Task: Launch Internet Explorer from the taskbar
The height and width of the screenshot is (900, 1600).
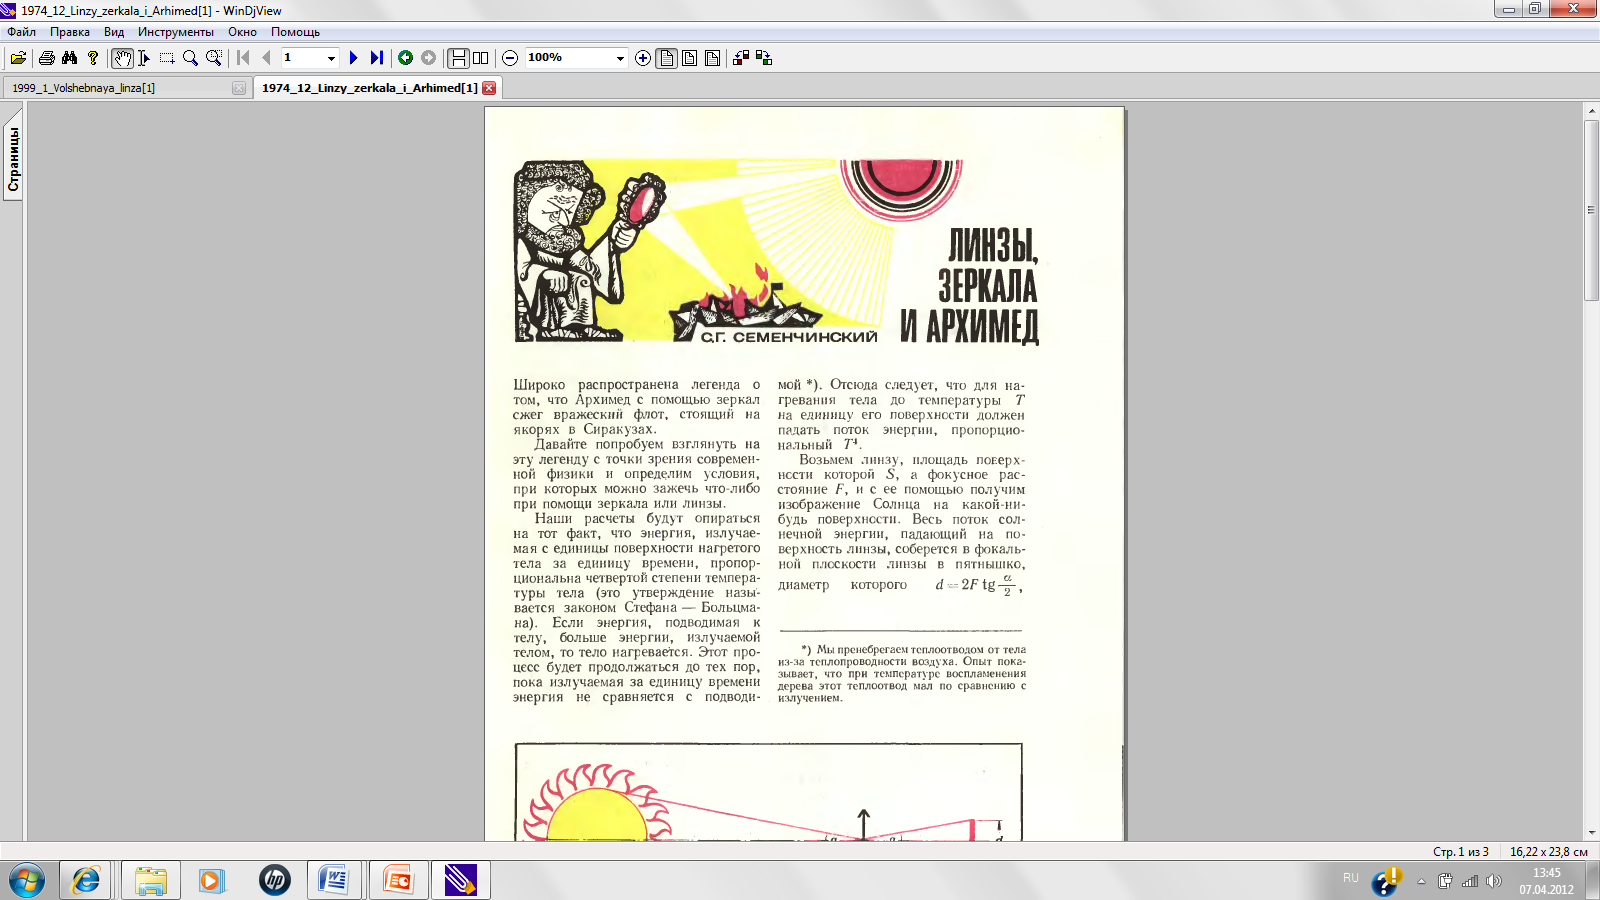Action: pos(86,880)
